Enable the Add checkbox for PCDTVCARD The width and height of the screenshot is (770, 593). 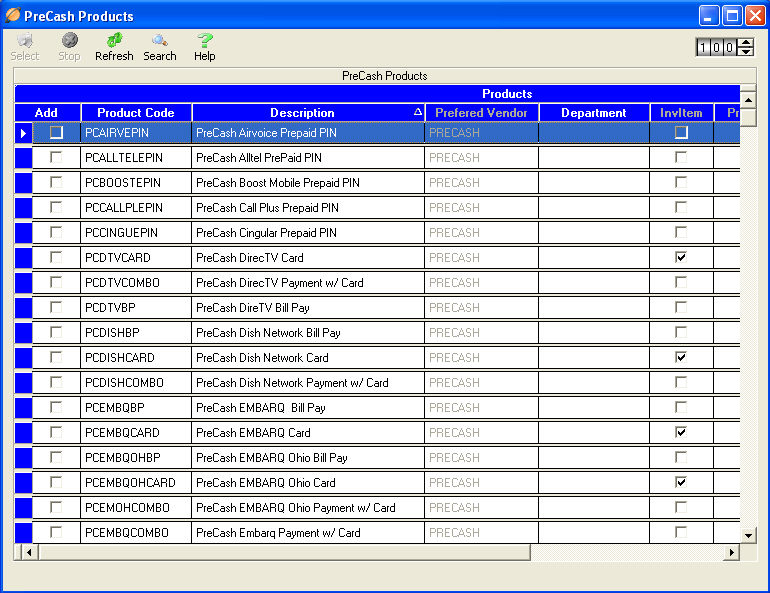pyautogui.click(x=56, y=257)
